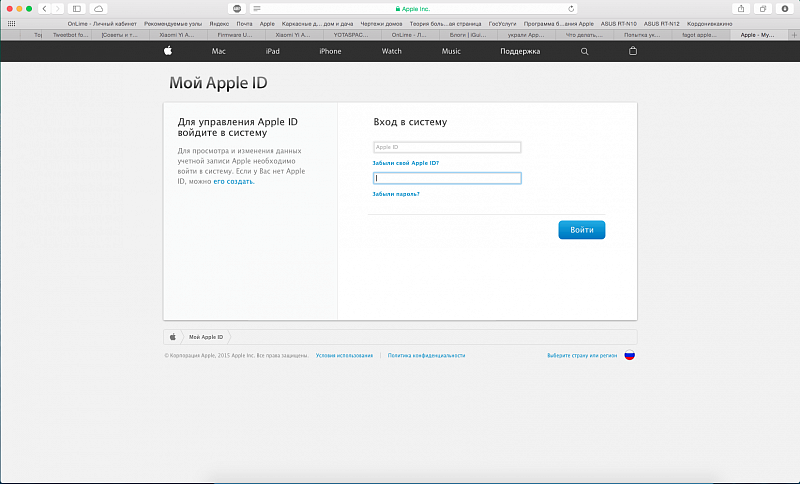Open the shopping bag icon

point(632,51)
